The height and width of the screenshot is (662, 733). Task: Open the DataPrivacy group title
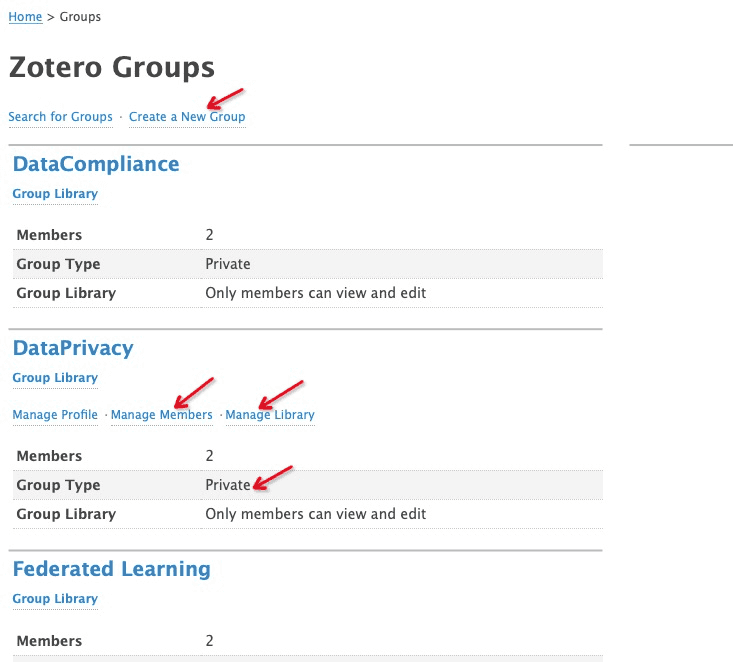click(73, 348)
